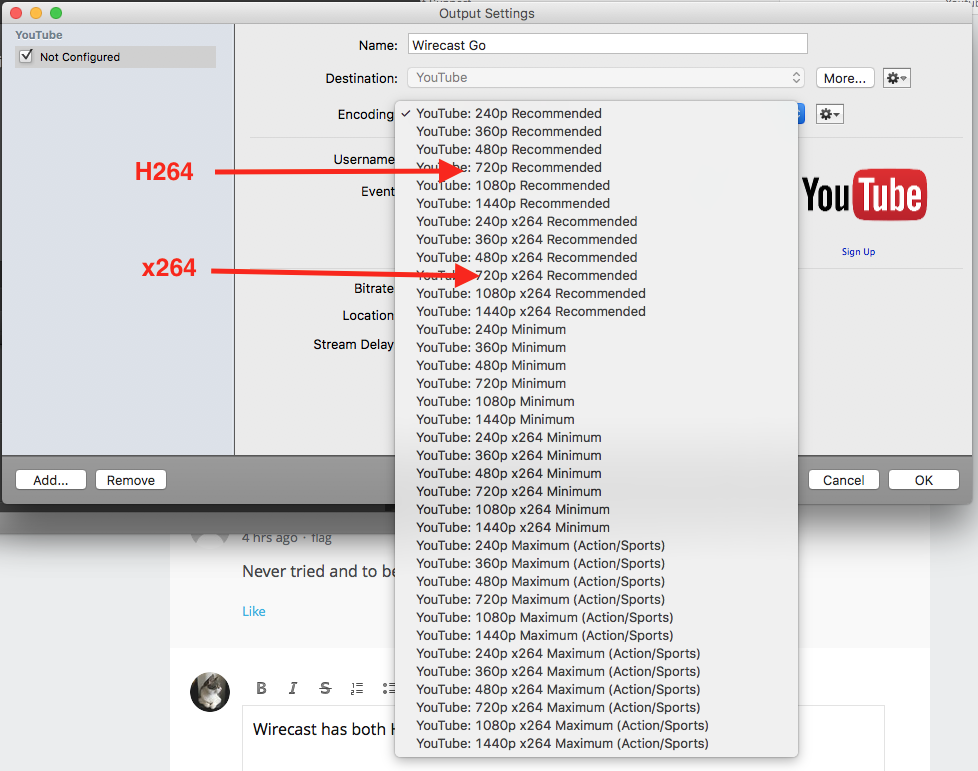Choose YouTube: 720p Maximum (Action/Sports)
Viewport: 978px width, 771px height.
coord(596,600)
